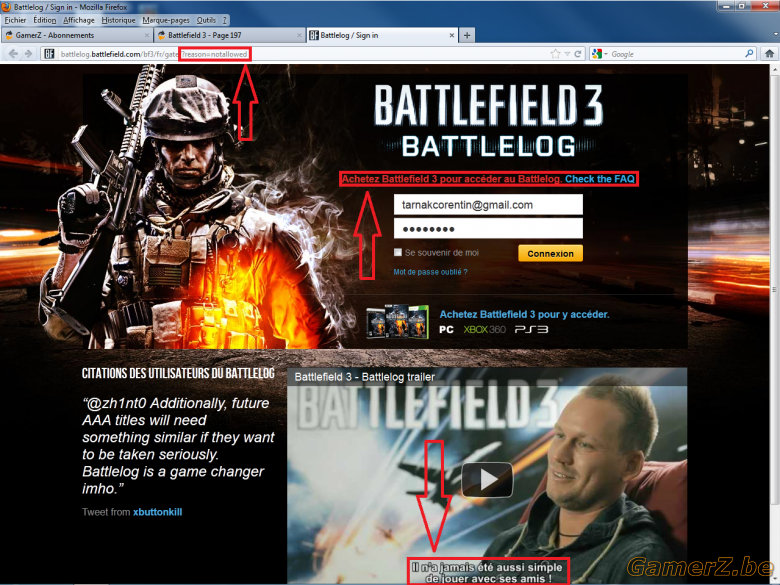Image resolution: width=780 pixels, height=585 pixels.
Task: Close the Battlelog / Sign in tab
Action: pos(452,35)
